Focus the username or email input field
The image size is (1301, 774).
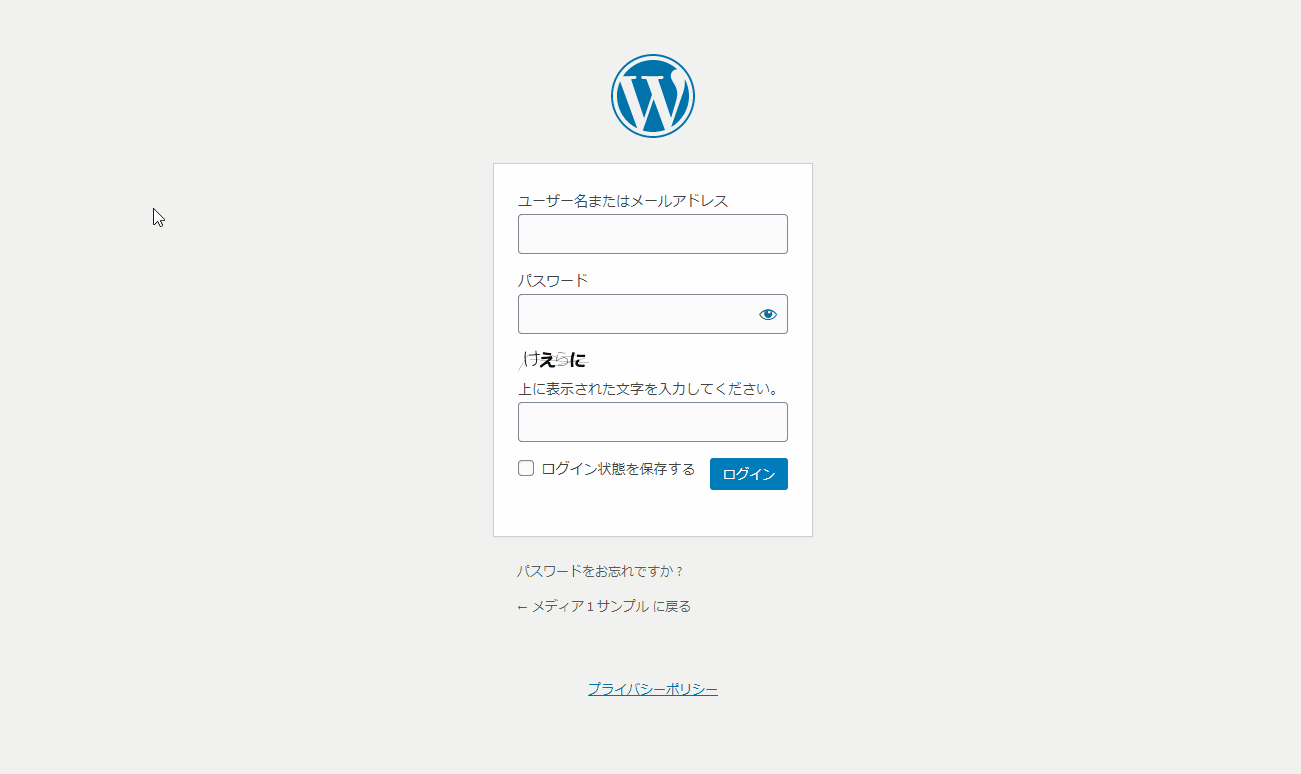pos(652,234)
